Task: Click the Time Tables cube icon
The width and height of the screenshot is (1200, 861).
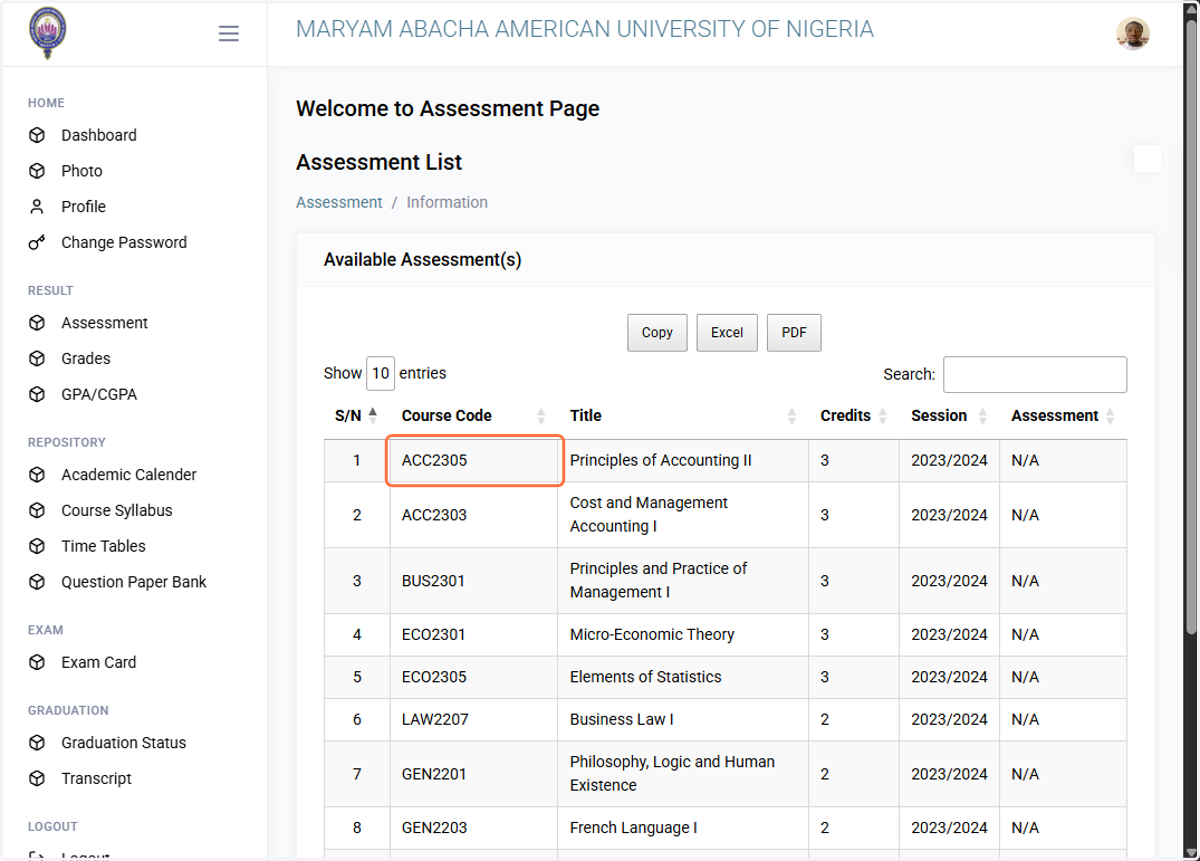Action: 37,547
